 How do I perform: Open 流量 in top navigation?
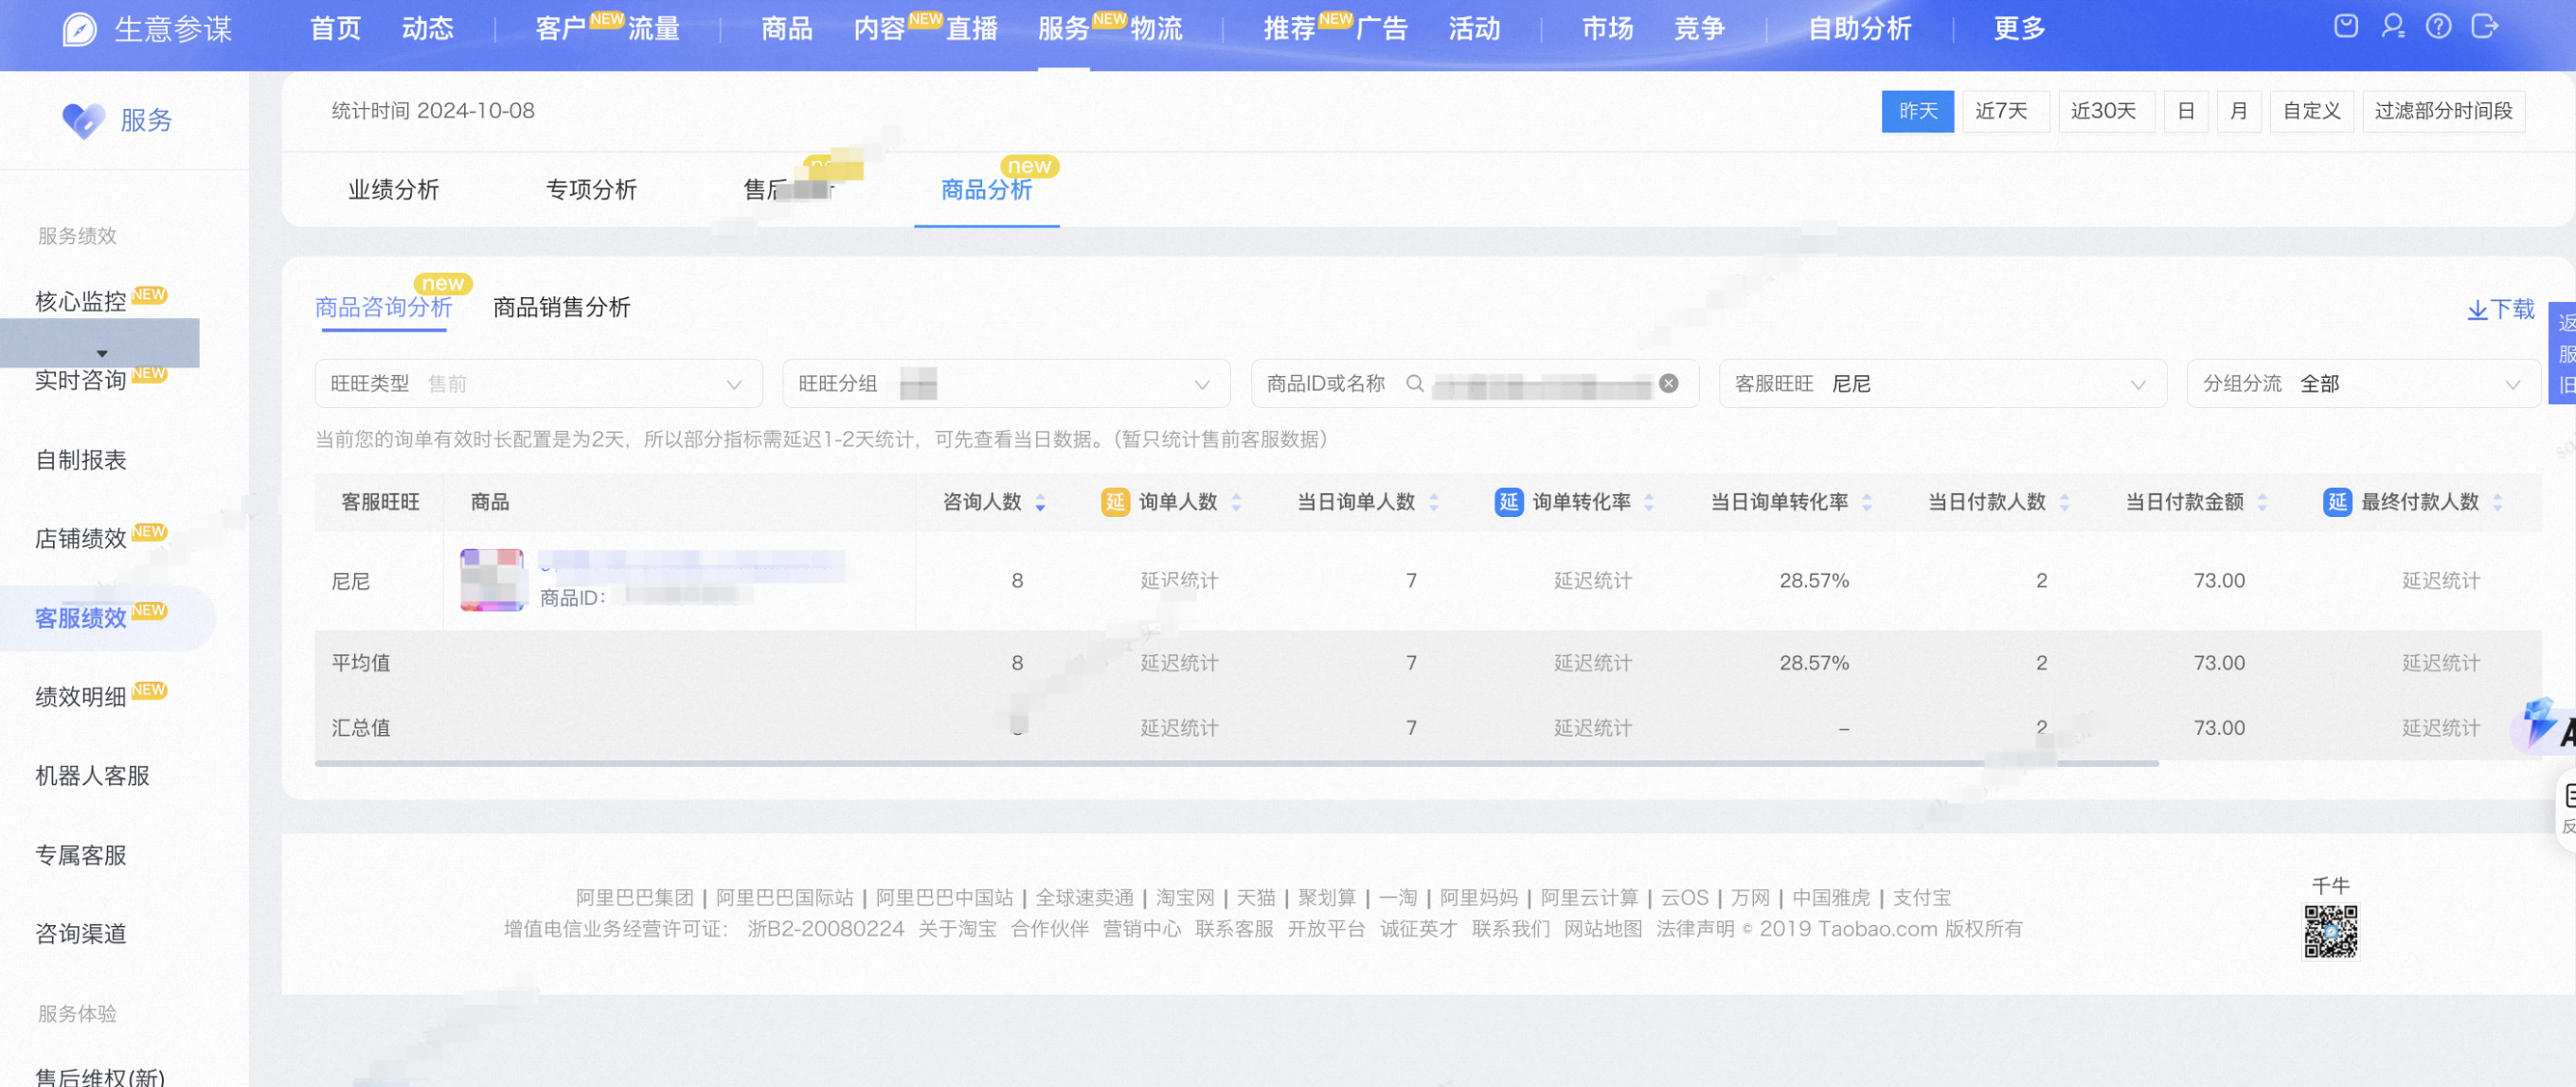pyautogui.click(x=654, y=29)
